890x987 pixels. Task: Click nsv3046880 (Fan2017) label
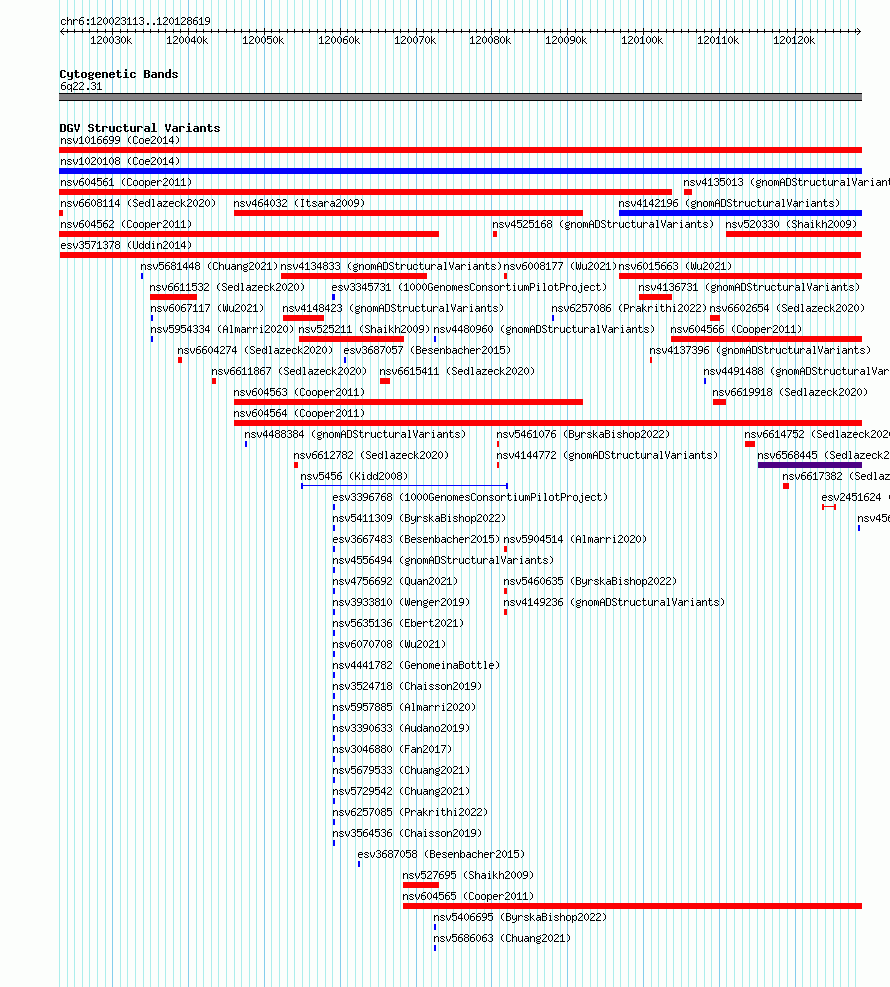pos(392,749)
